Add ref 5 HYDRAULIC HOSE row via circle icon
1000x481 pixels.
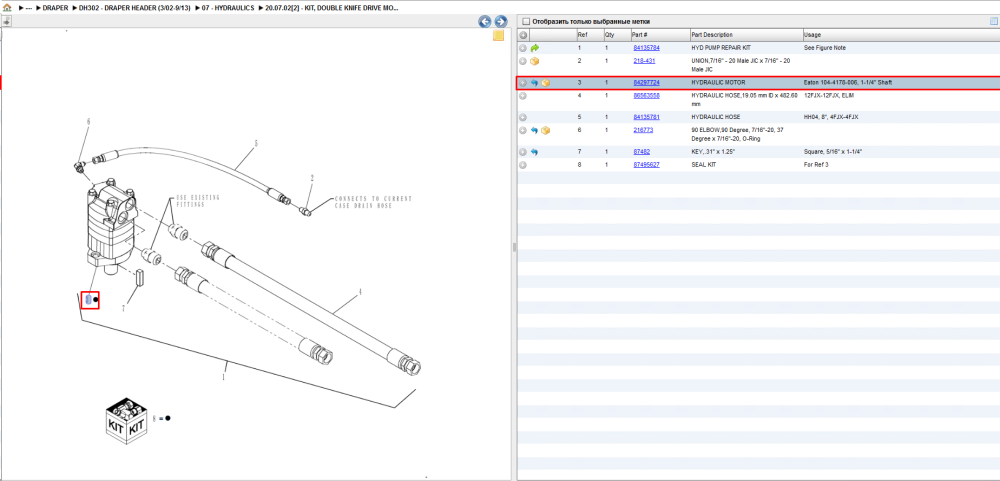click(x=523, y=117)
